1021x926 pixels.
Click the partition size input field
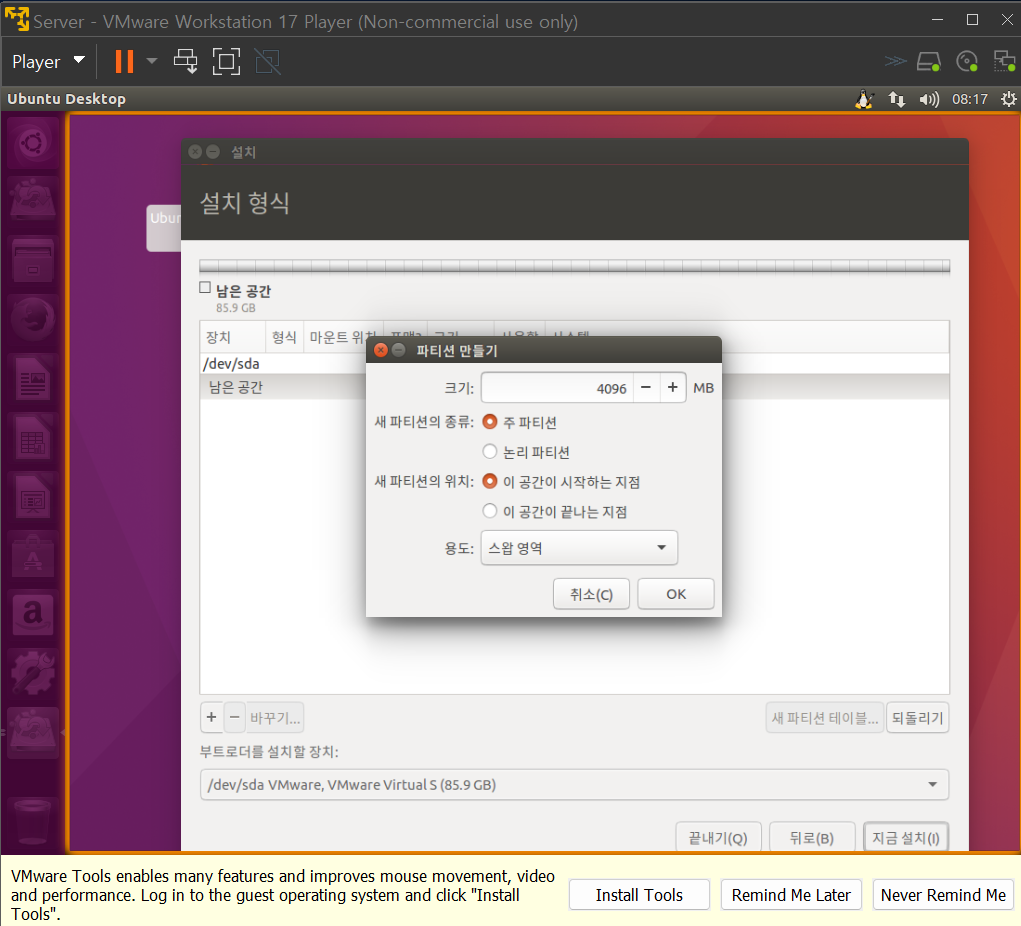click(557, 388)
